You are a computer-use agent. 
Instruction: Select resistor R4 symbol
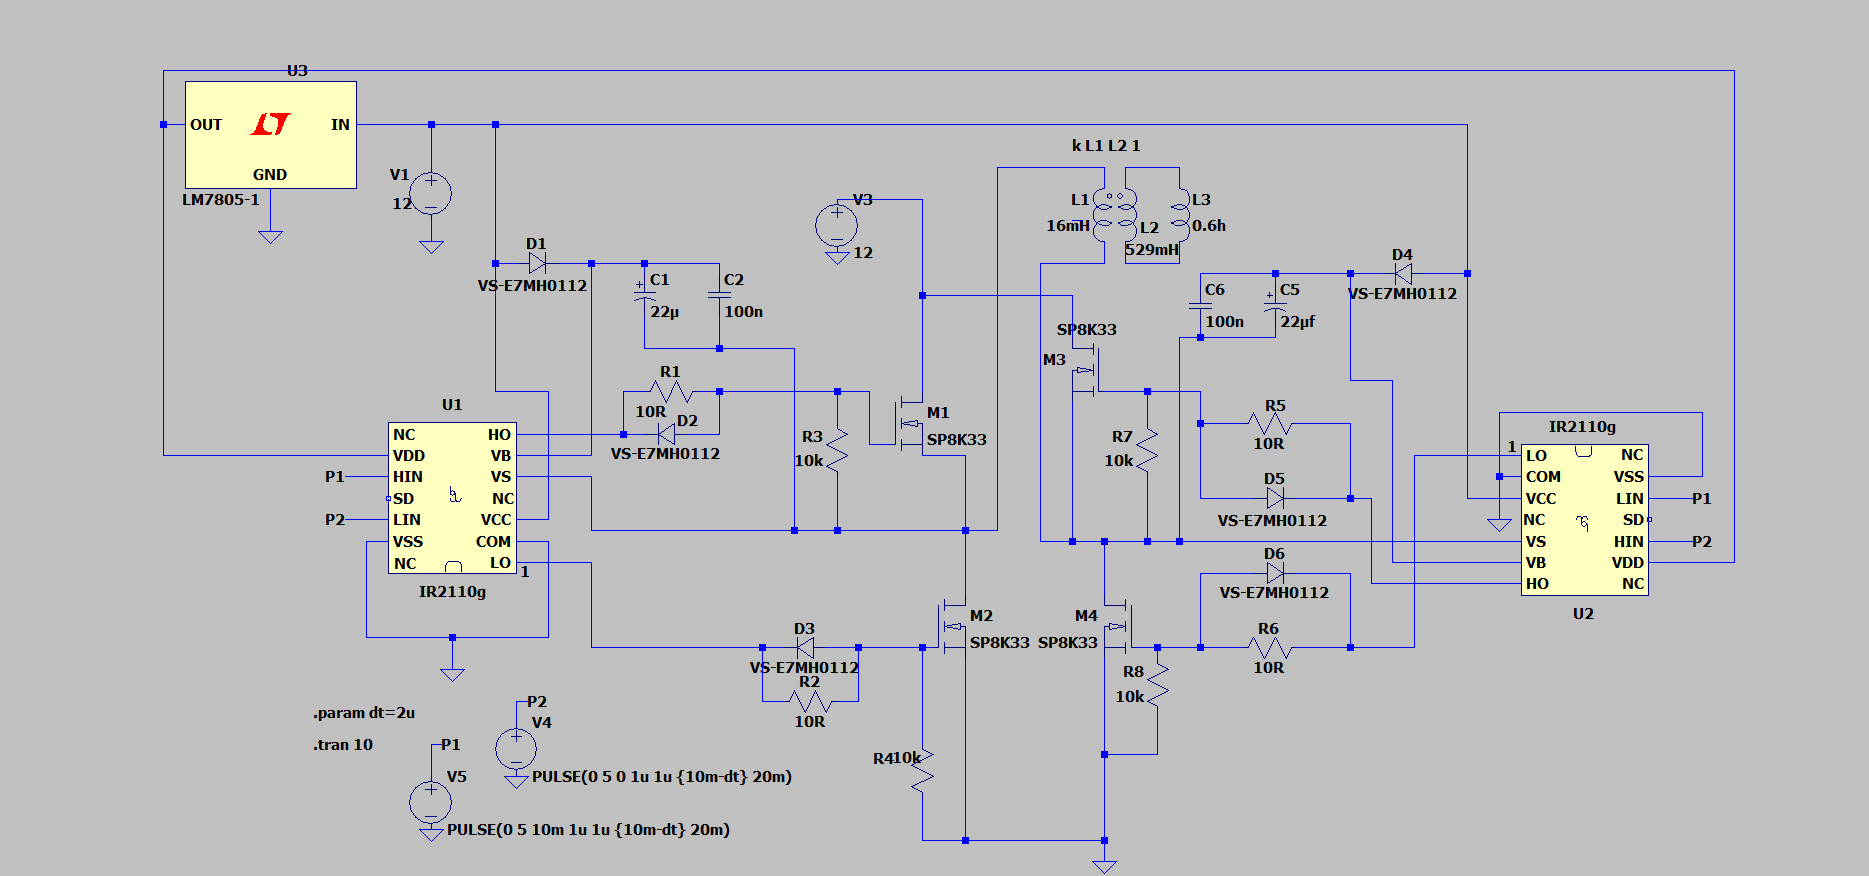922,770
